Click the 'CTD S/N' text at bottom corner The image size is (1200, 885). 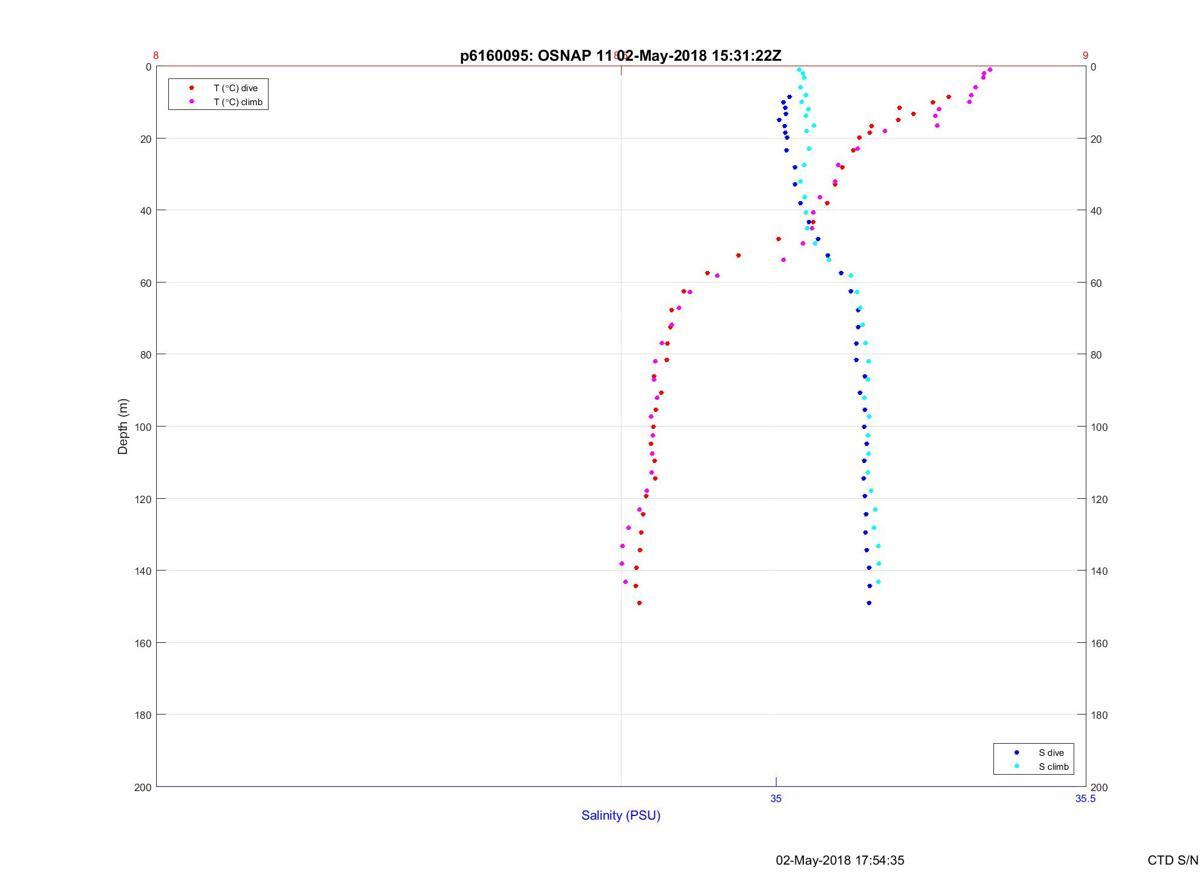(x=1173, y=860)
